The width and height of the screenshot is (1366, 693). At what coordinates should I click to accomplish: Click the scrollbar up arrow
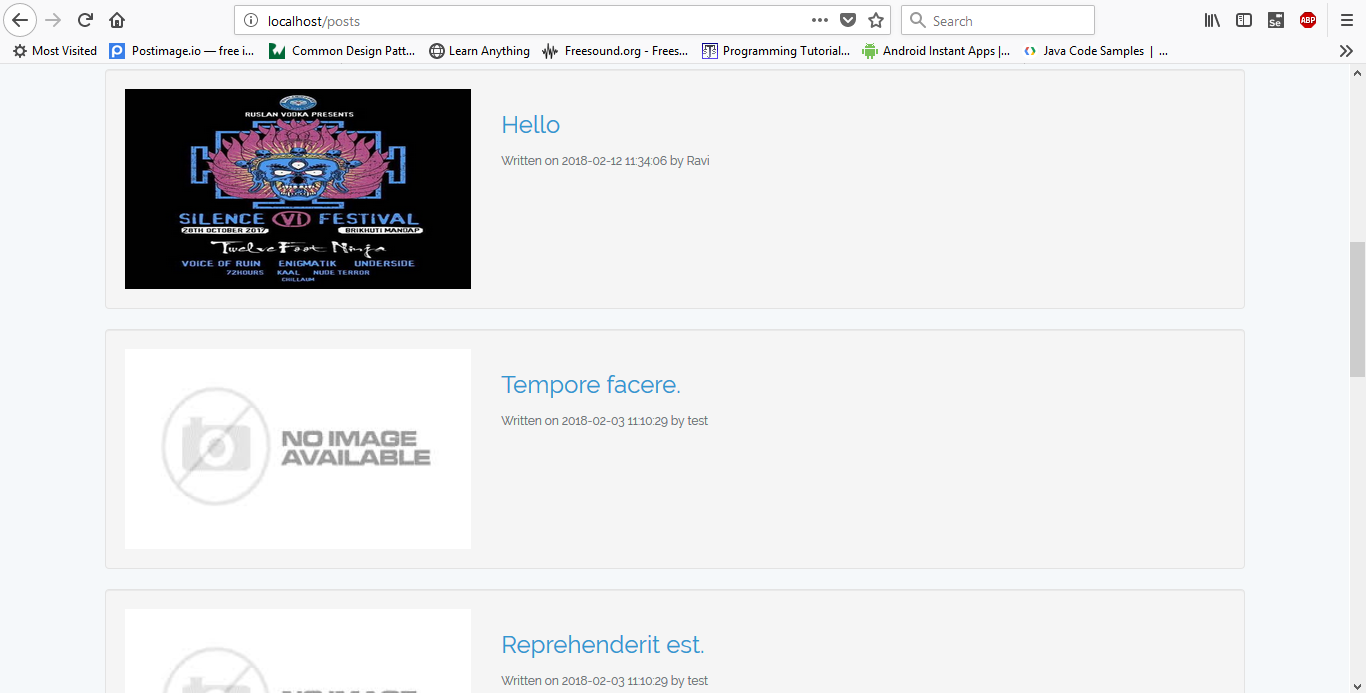point(1357,73)
